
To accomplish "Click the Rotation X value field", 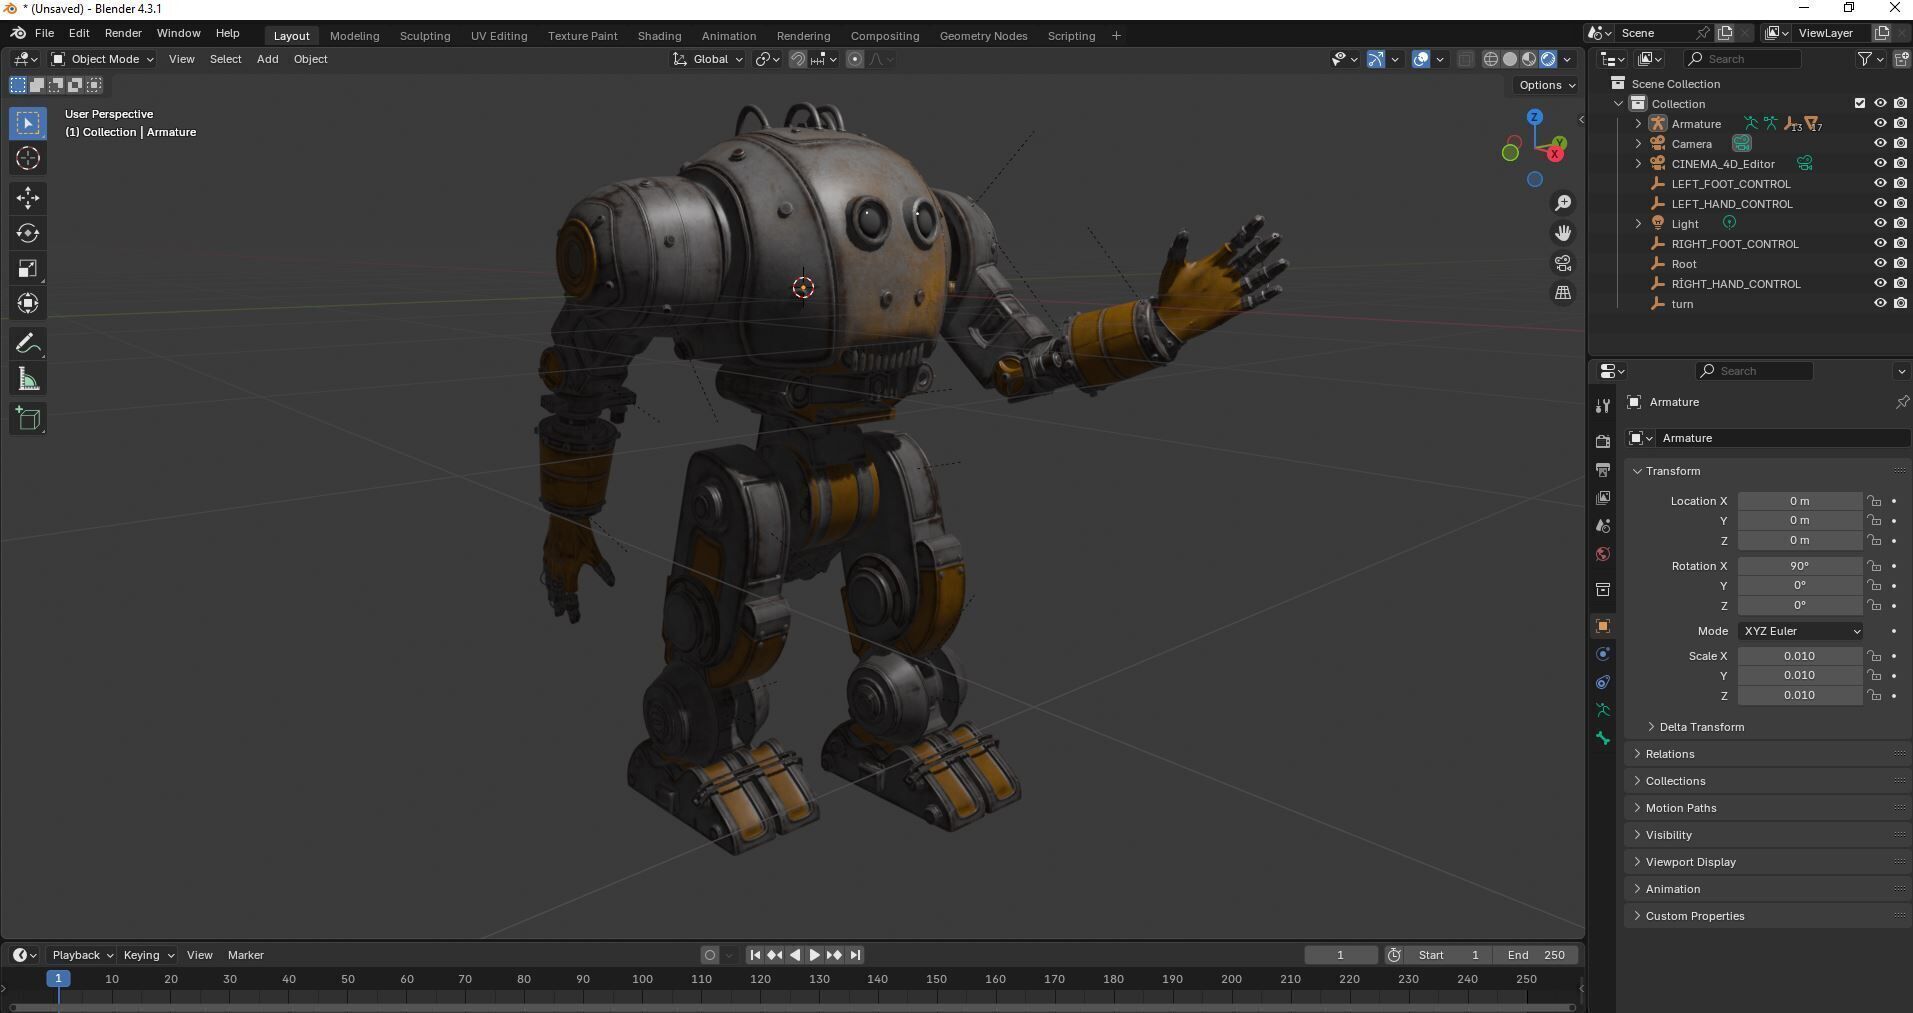I will 1799,566.
